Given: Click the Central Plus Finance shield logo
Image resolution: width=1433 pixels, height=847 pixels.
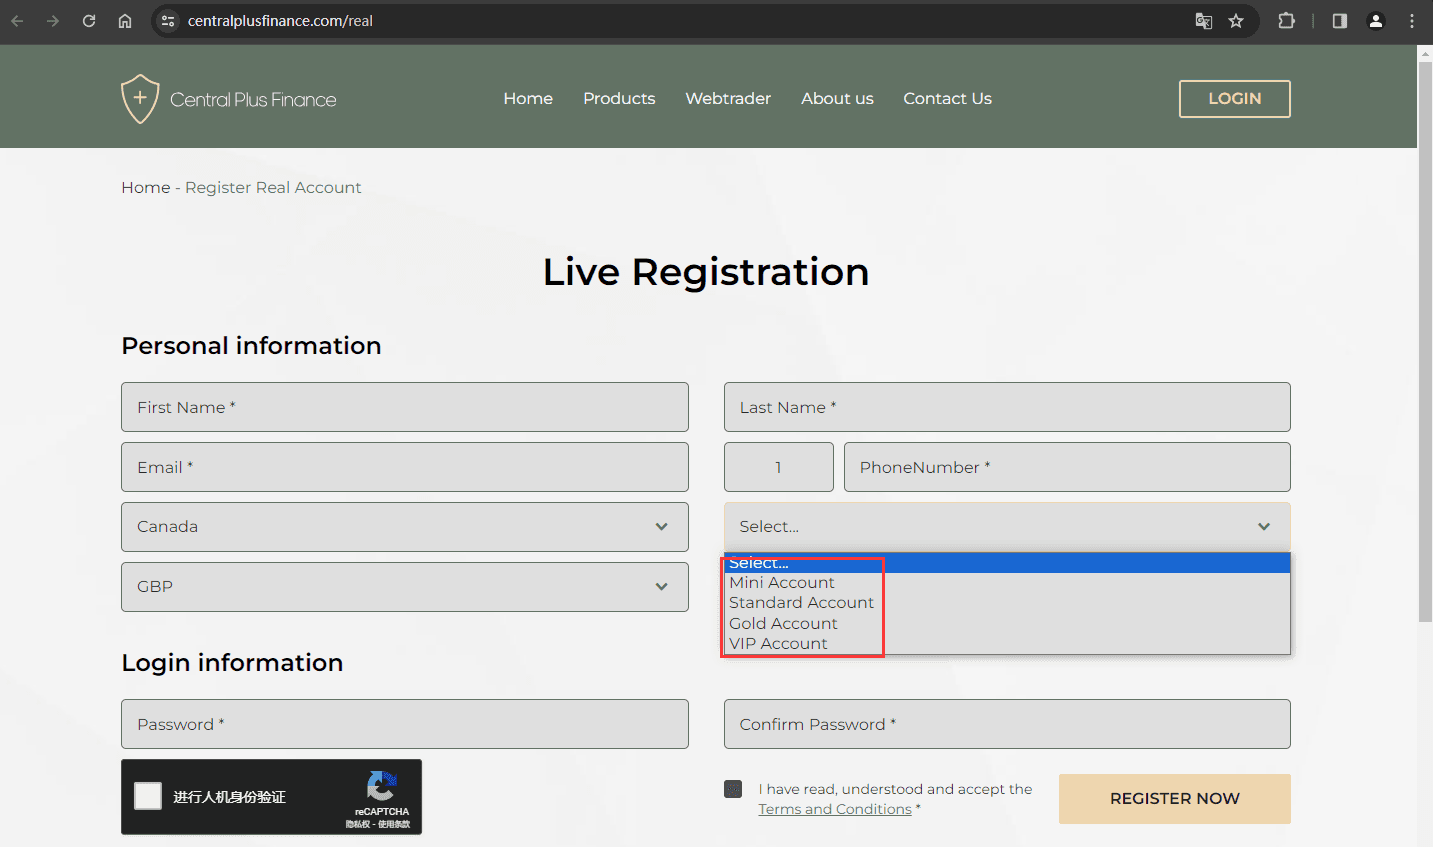Looking at the screenshot, I should [140, 99].
